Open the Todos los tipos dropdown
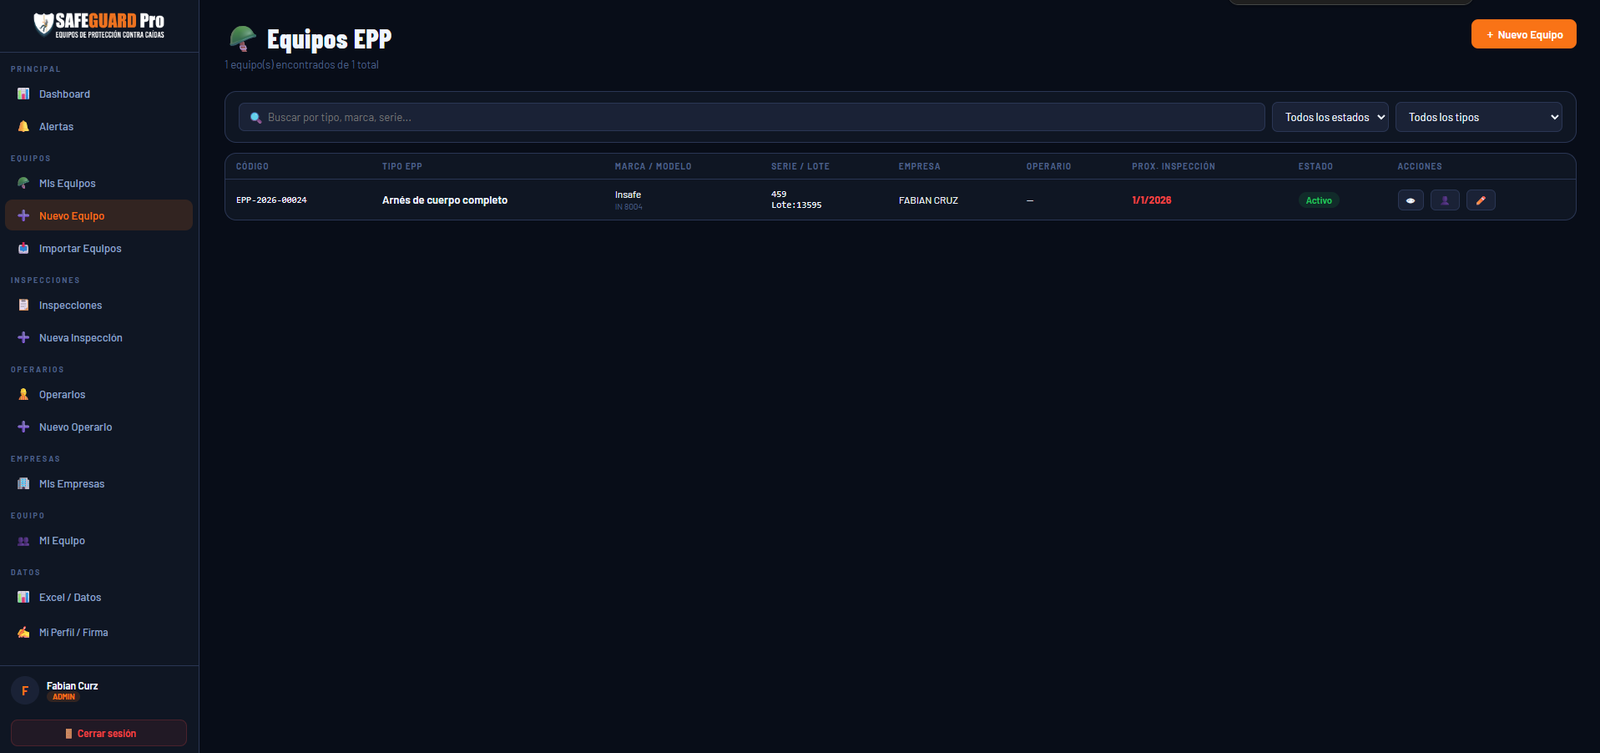1600x753 pixels. coord(1479,117)
